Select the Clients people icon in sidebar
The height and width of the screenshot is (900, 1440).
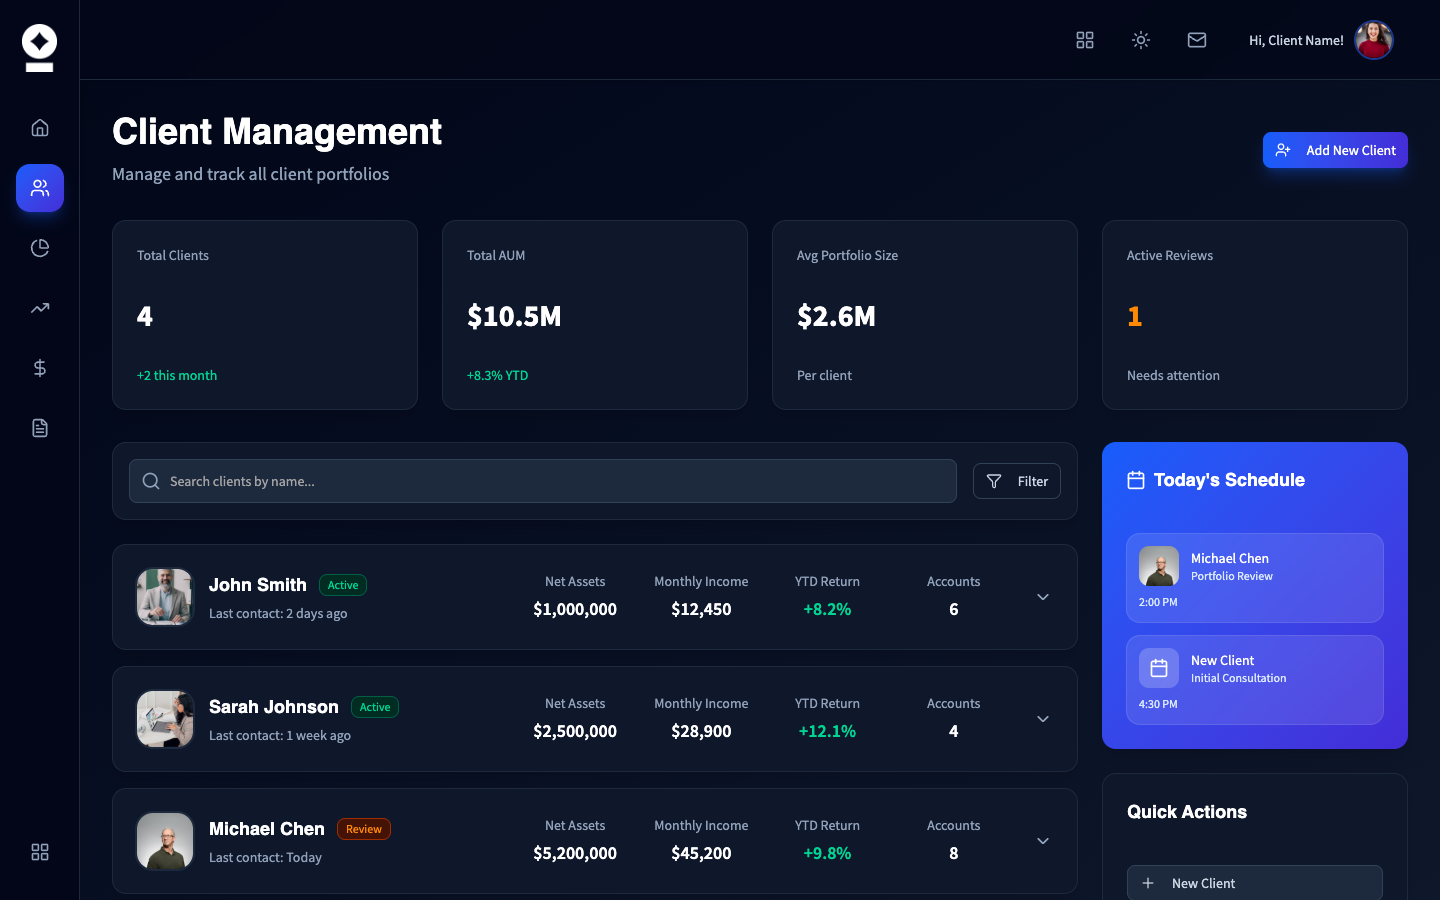click(x=39, y=187)
